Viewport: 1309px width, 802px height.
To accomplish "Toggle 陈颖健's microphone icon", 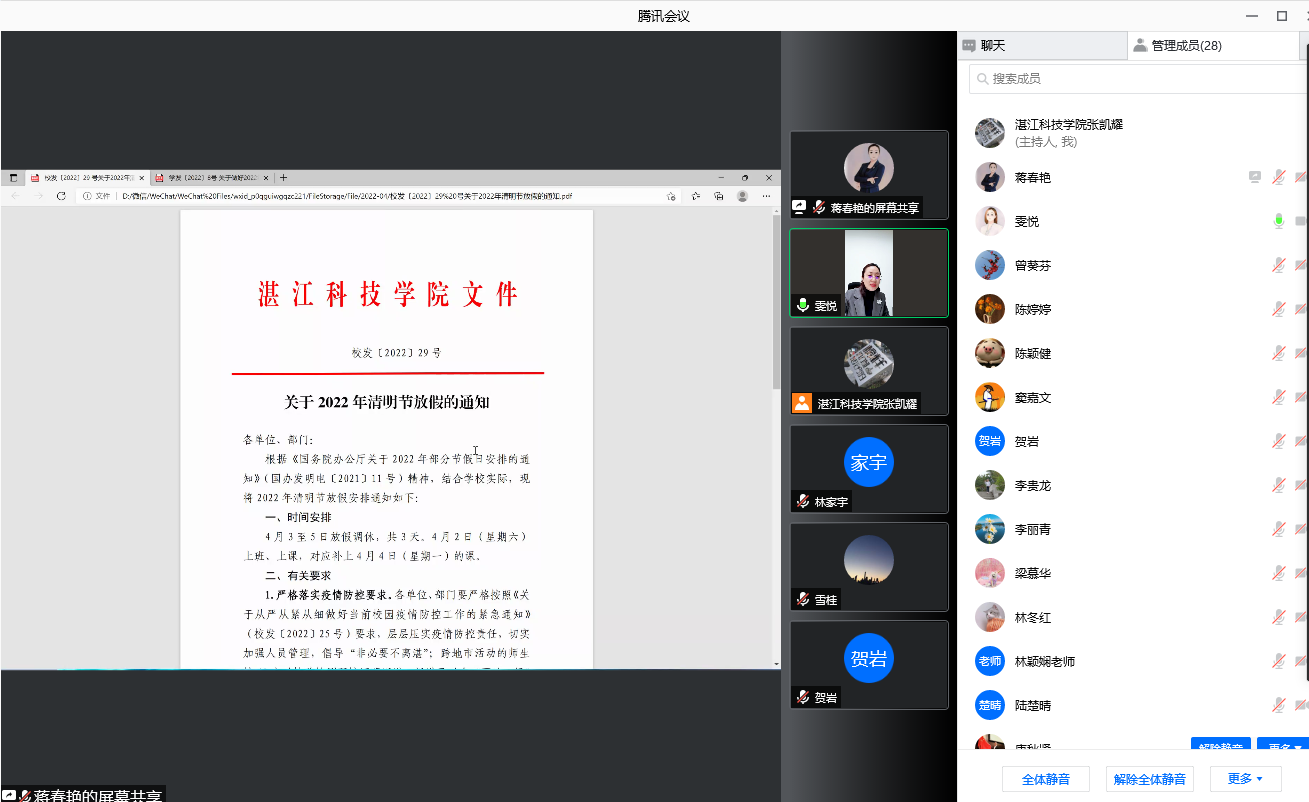I will [1278, 353].
